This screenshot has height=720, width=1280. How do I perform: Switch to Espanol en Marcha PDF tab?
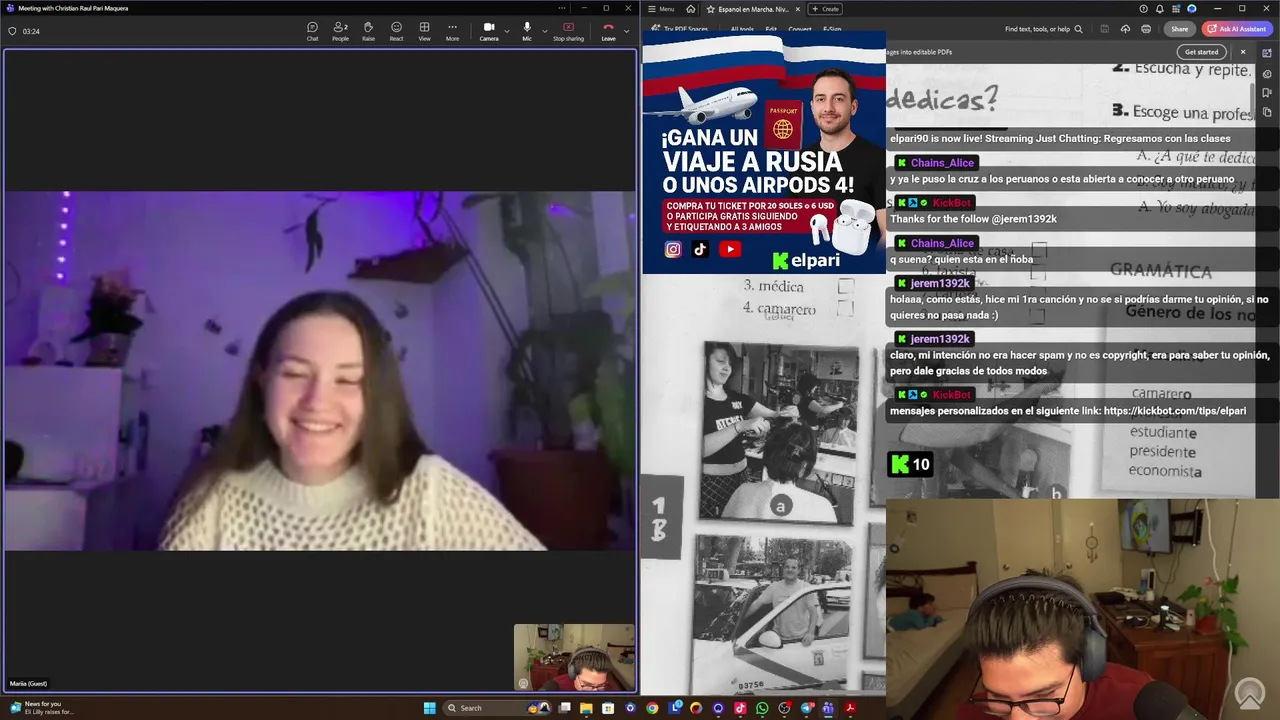[755, 9]
